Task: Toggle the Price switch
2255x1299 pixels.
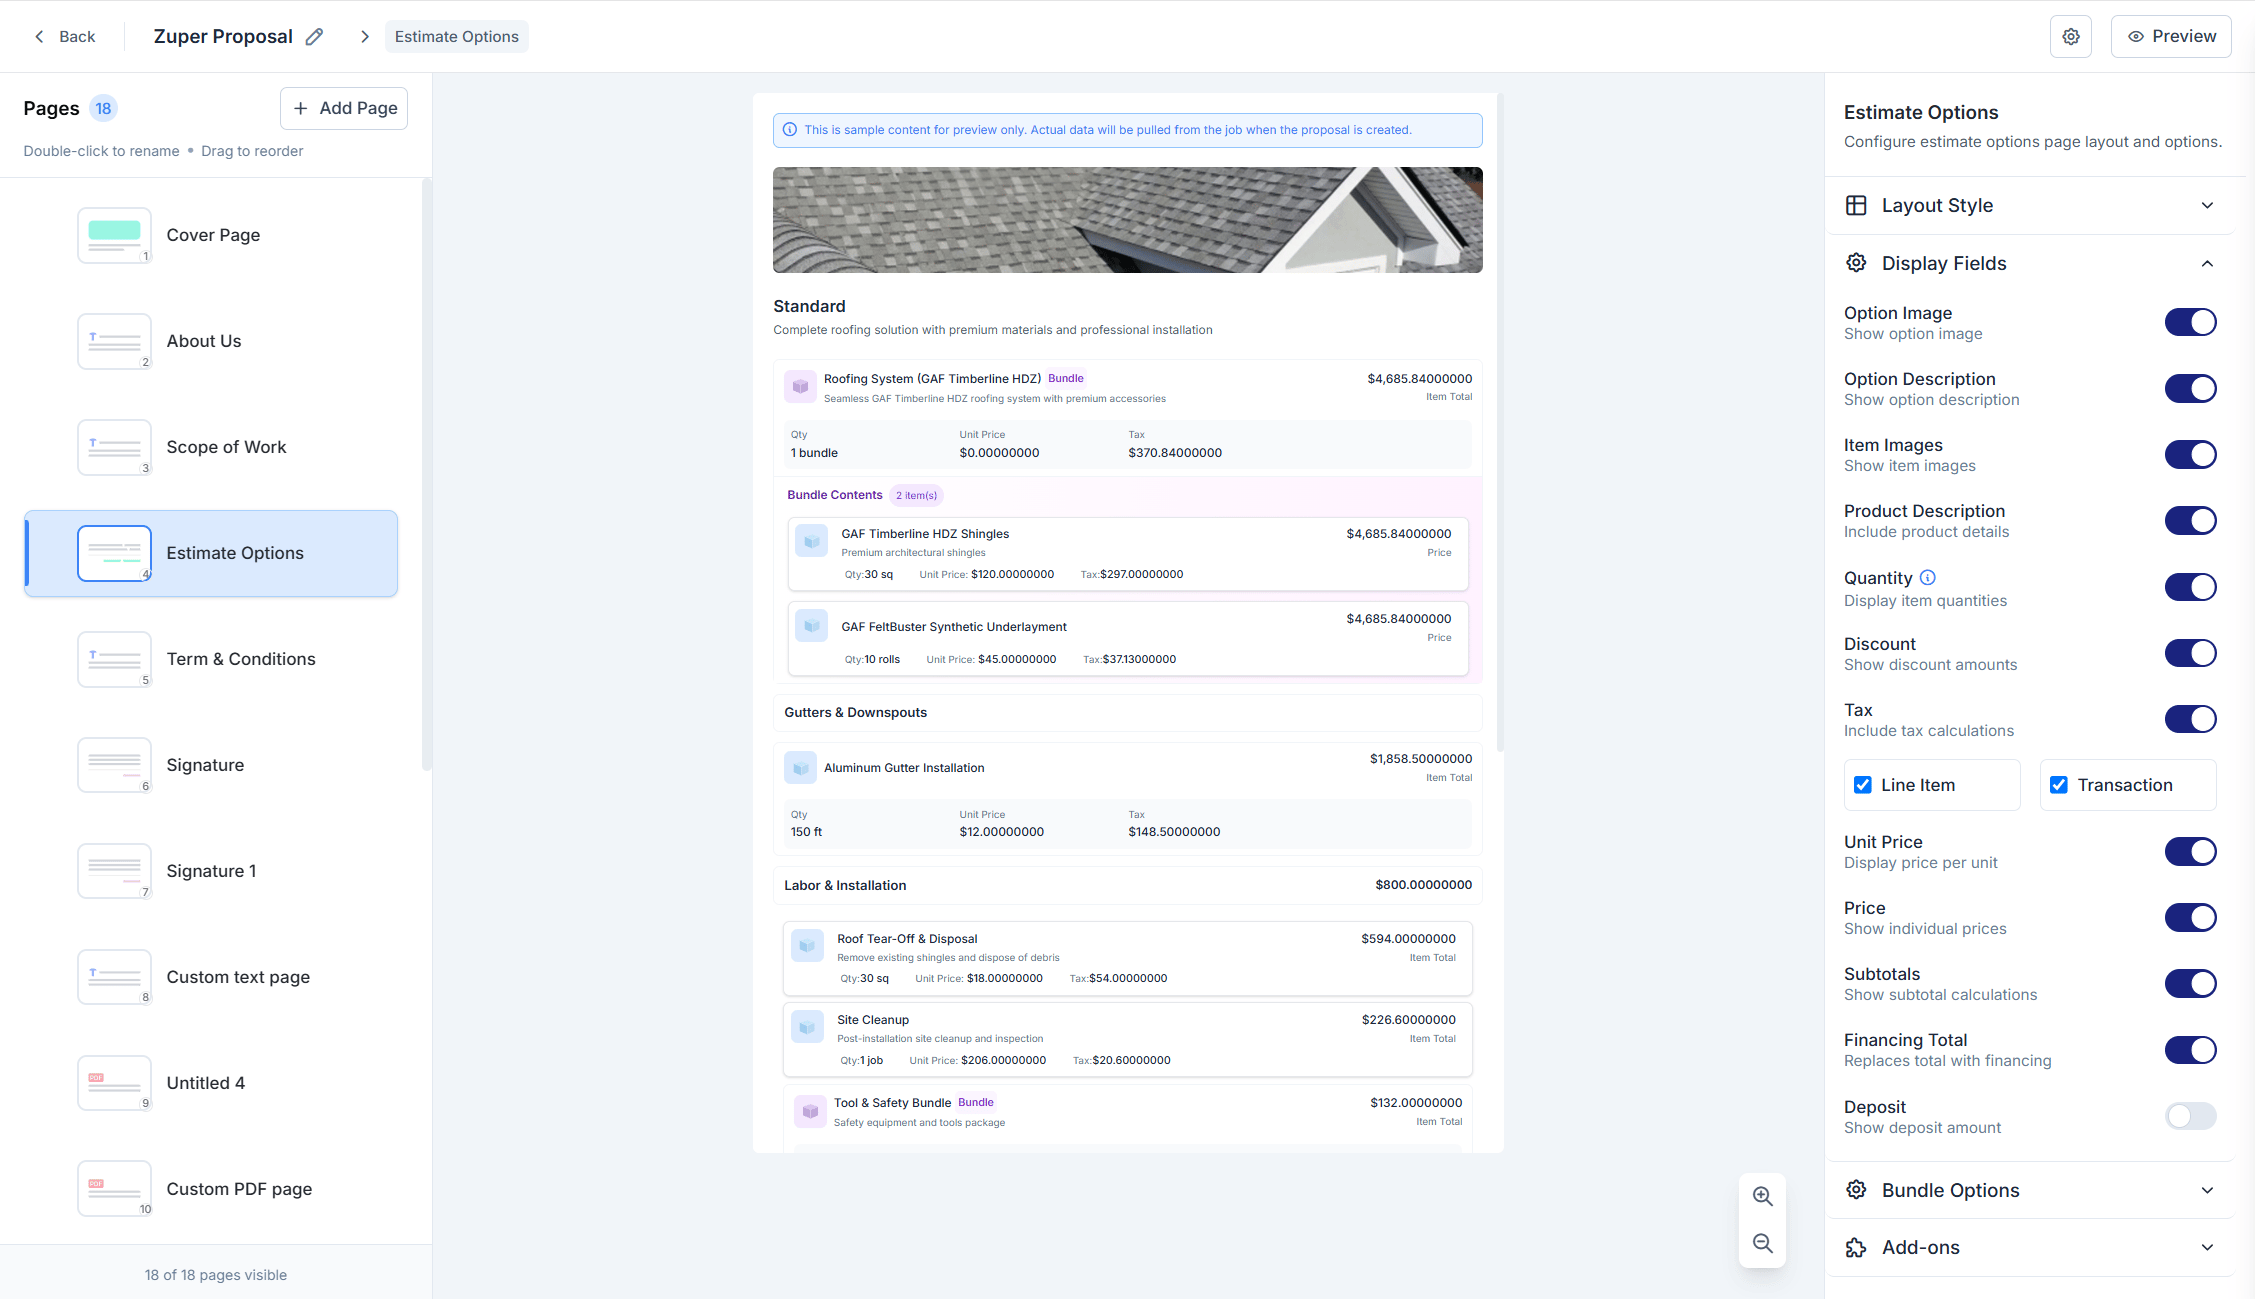Action: [2190, 917]
